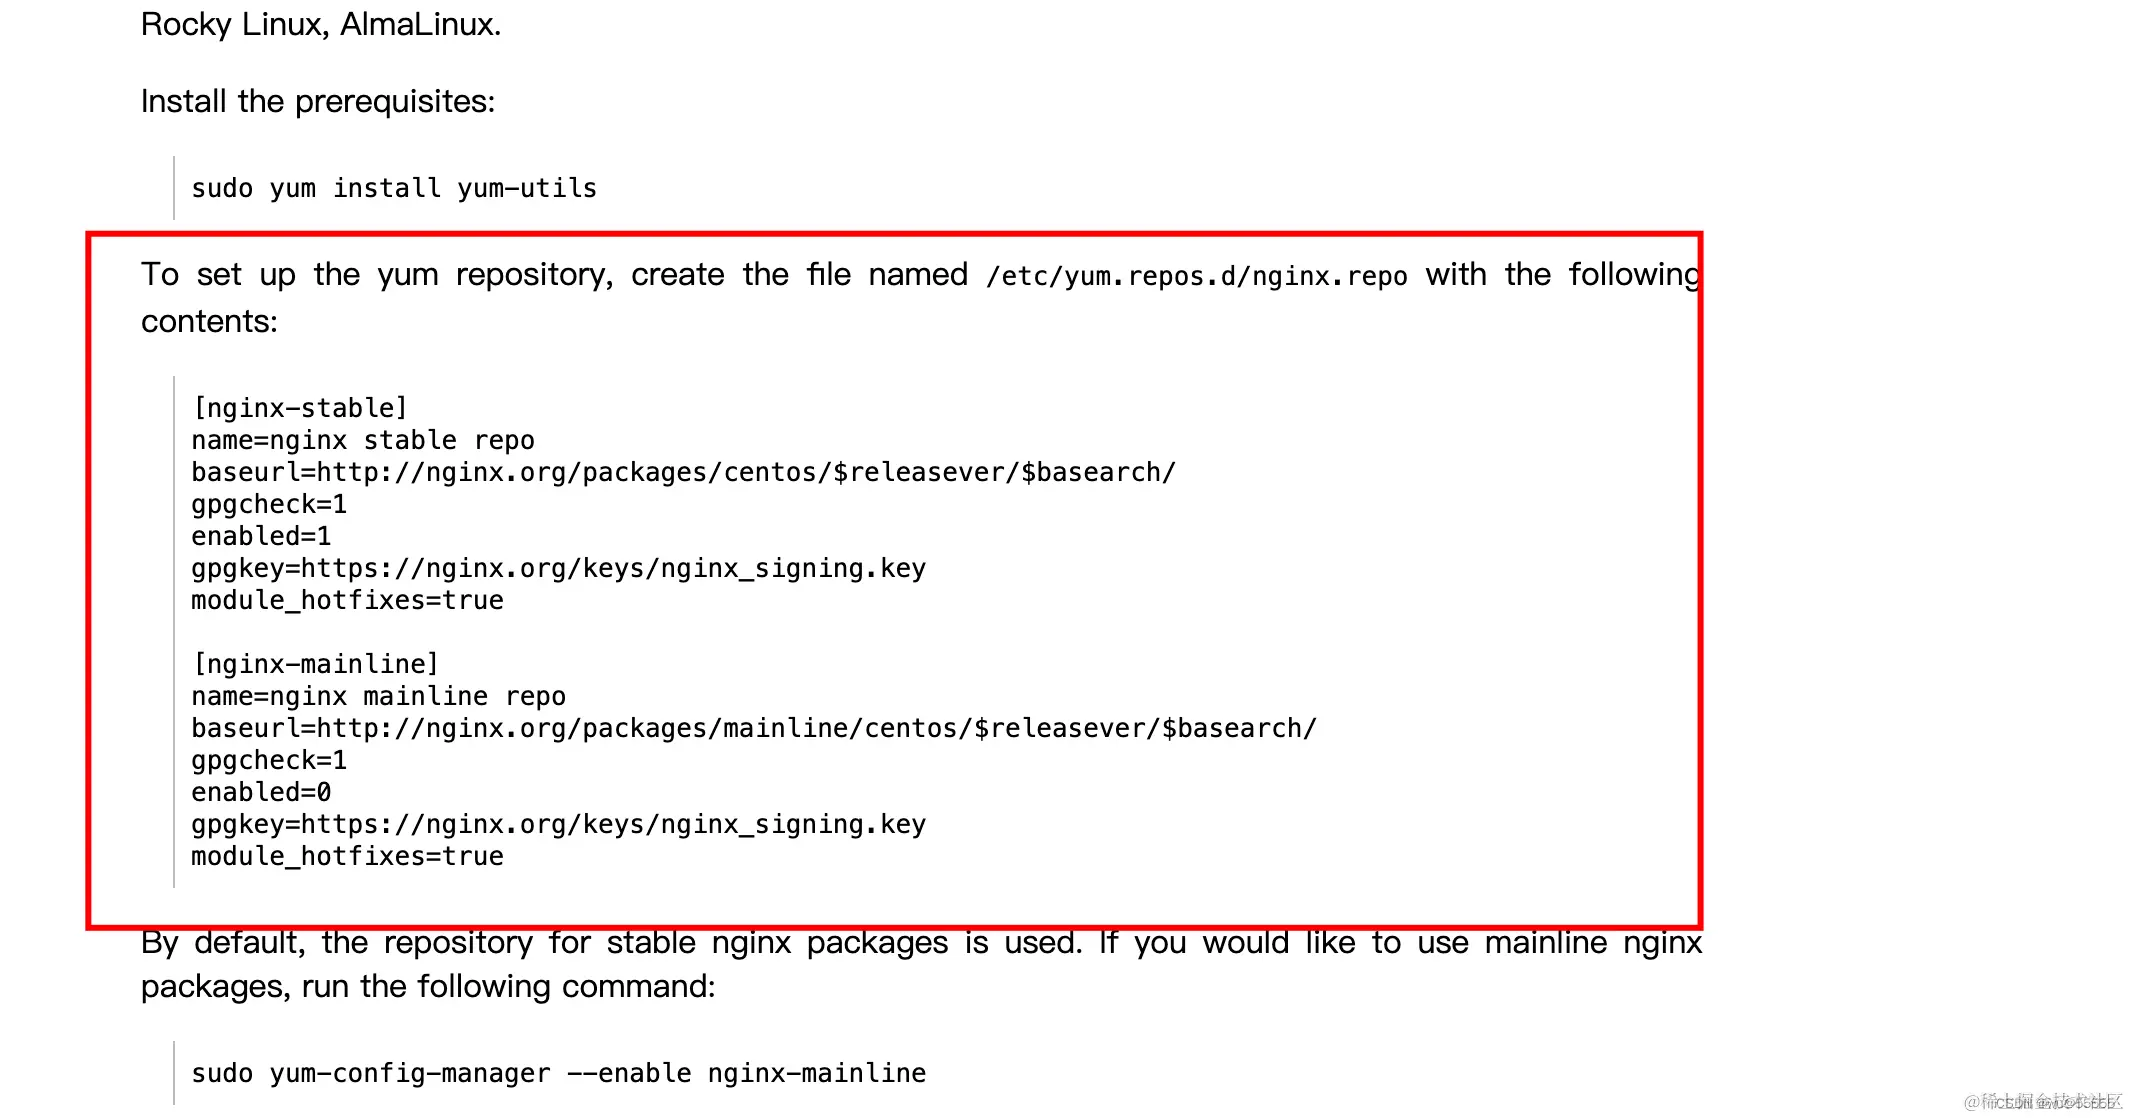Viewport: 2130px width, 1118px height.
Task: Click the watermark text in bottom-right corner
Action: click(x=2042, y=1101)
